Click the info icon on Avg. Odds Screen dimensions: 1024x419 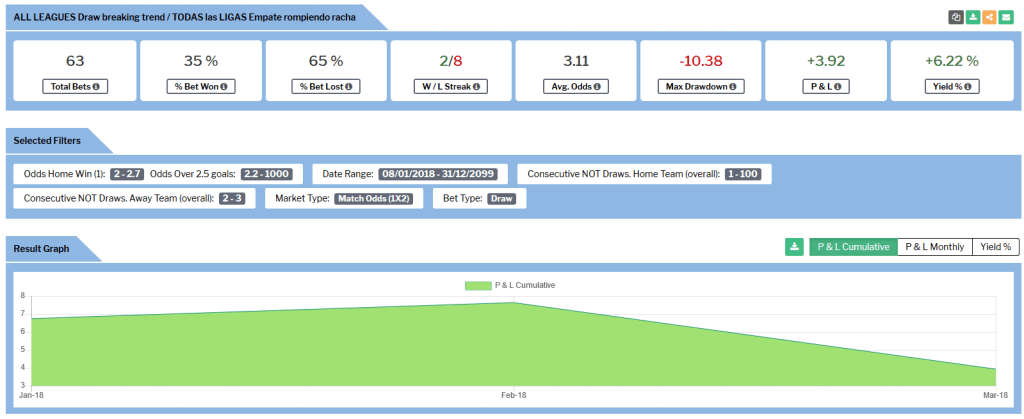(596, 87)
